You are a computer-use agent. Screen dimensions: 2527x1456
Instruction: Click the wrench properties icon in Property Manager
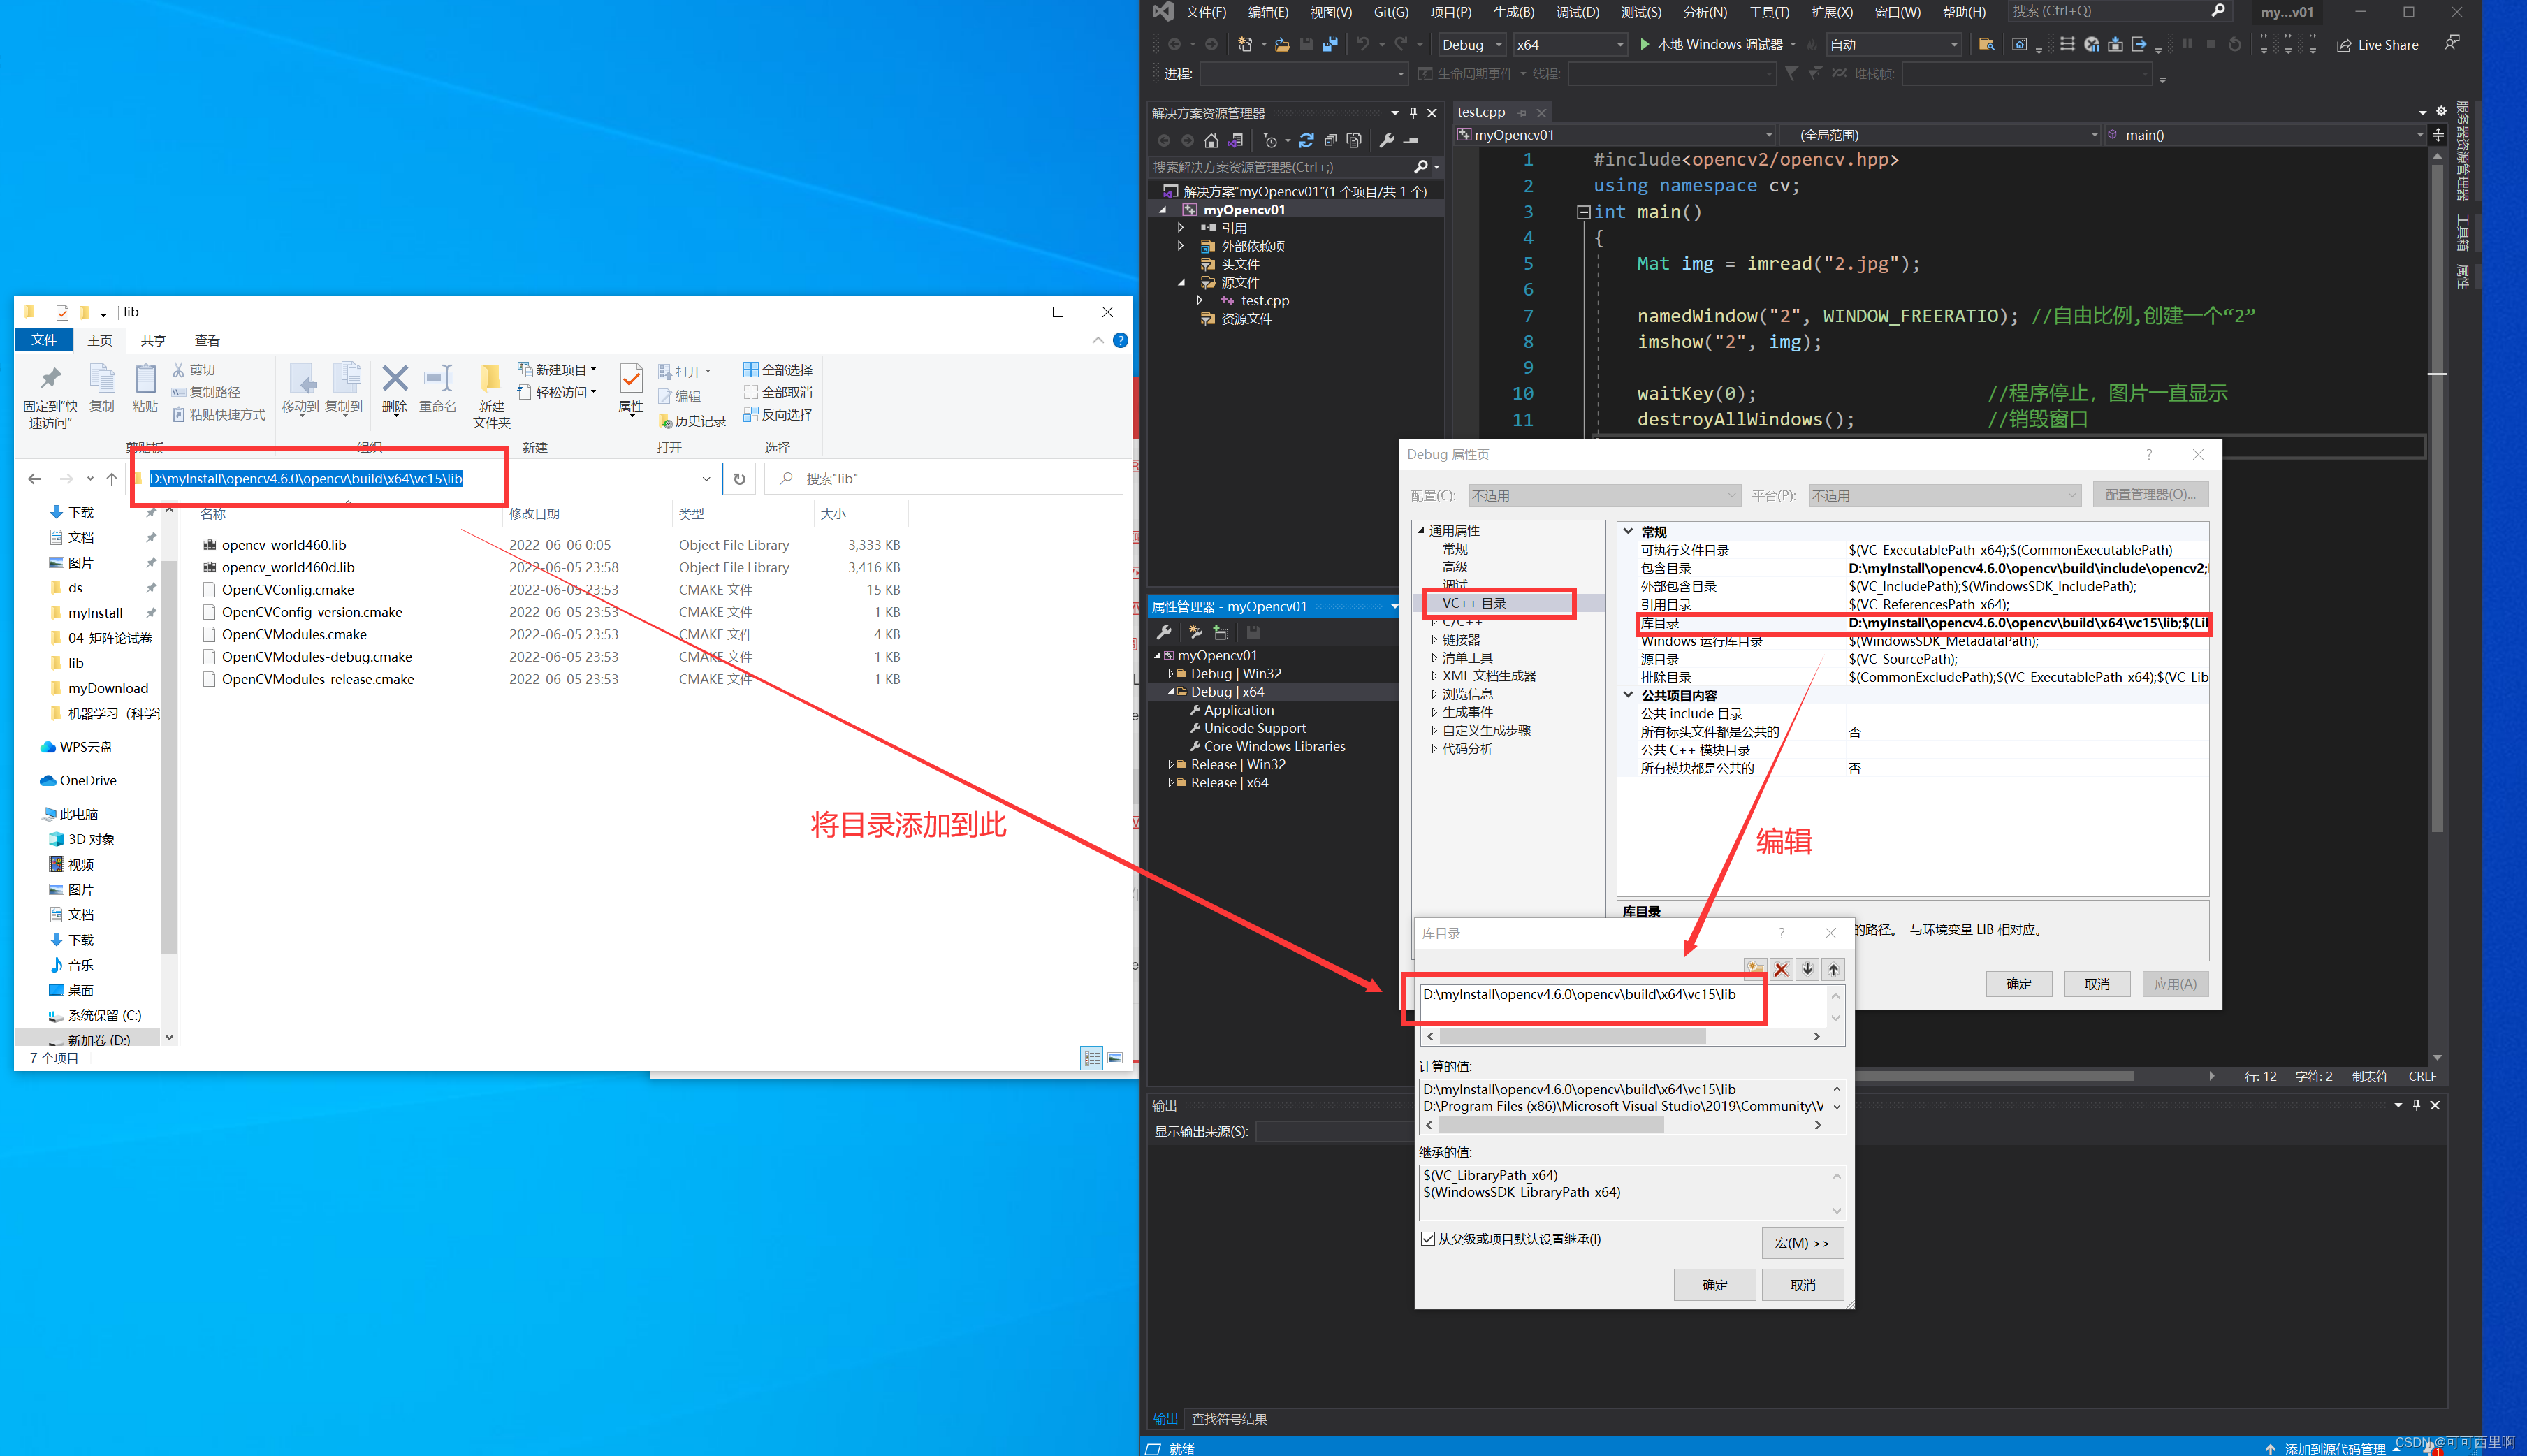coord(1164,632)
